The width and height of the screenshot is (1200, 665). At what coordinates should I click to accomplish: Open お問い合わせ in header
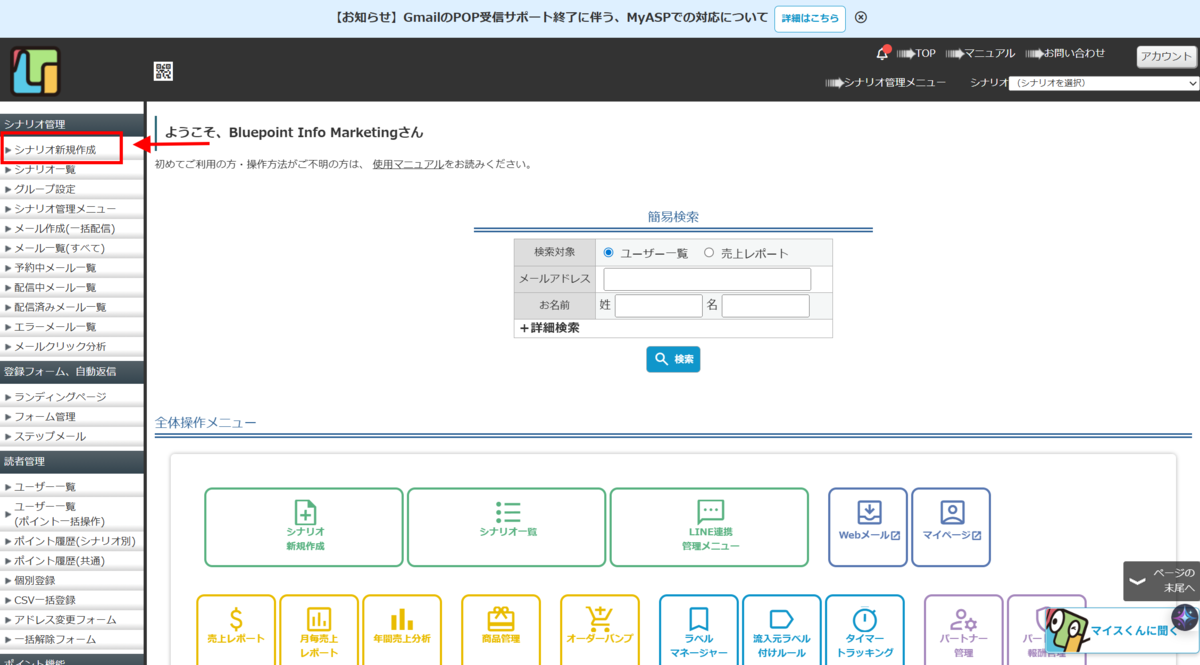coord(1065,53)
